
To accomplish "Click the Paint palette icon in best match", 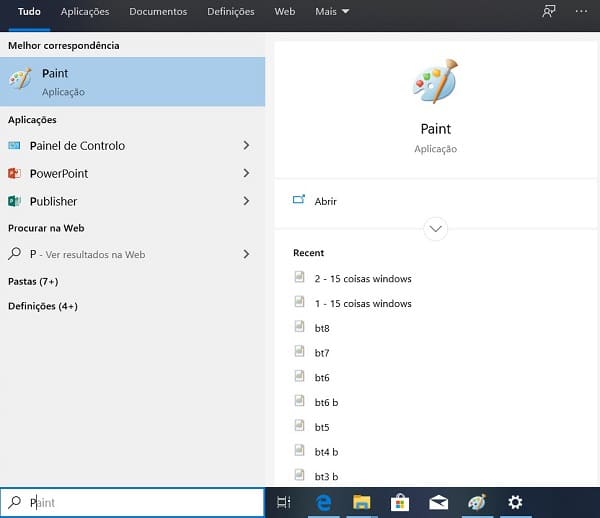I will [20, 79].
